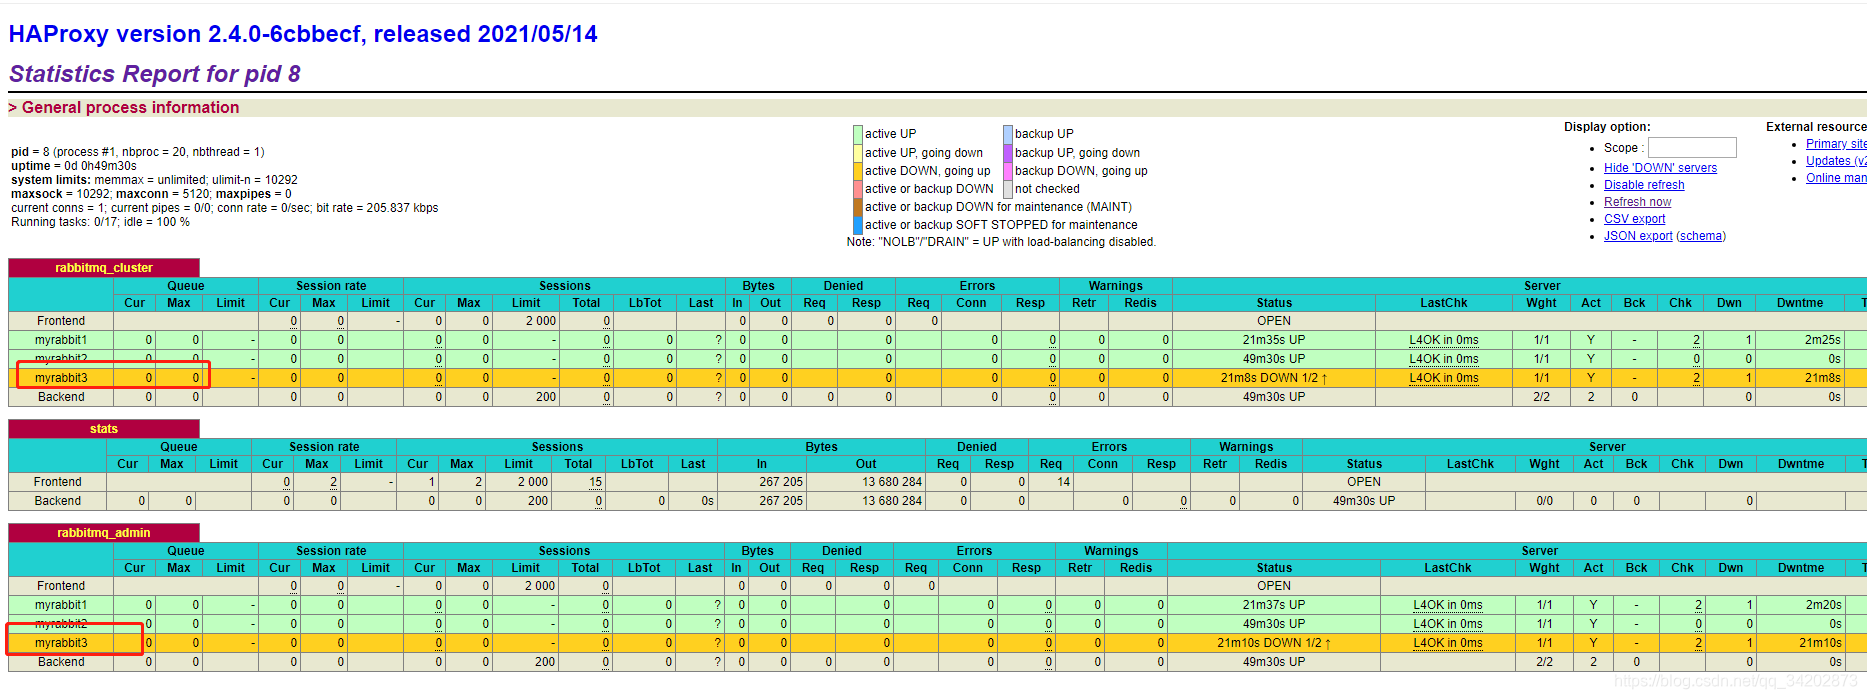
Task: Click Backend row label in stats table
Action: pyautogui.click(x=57, y=501)
